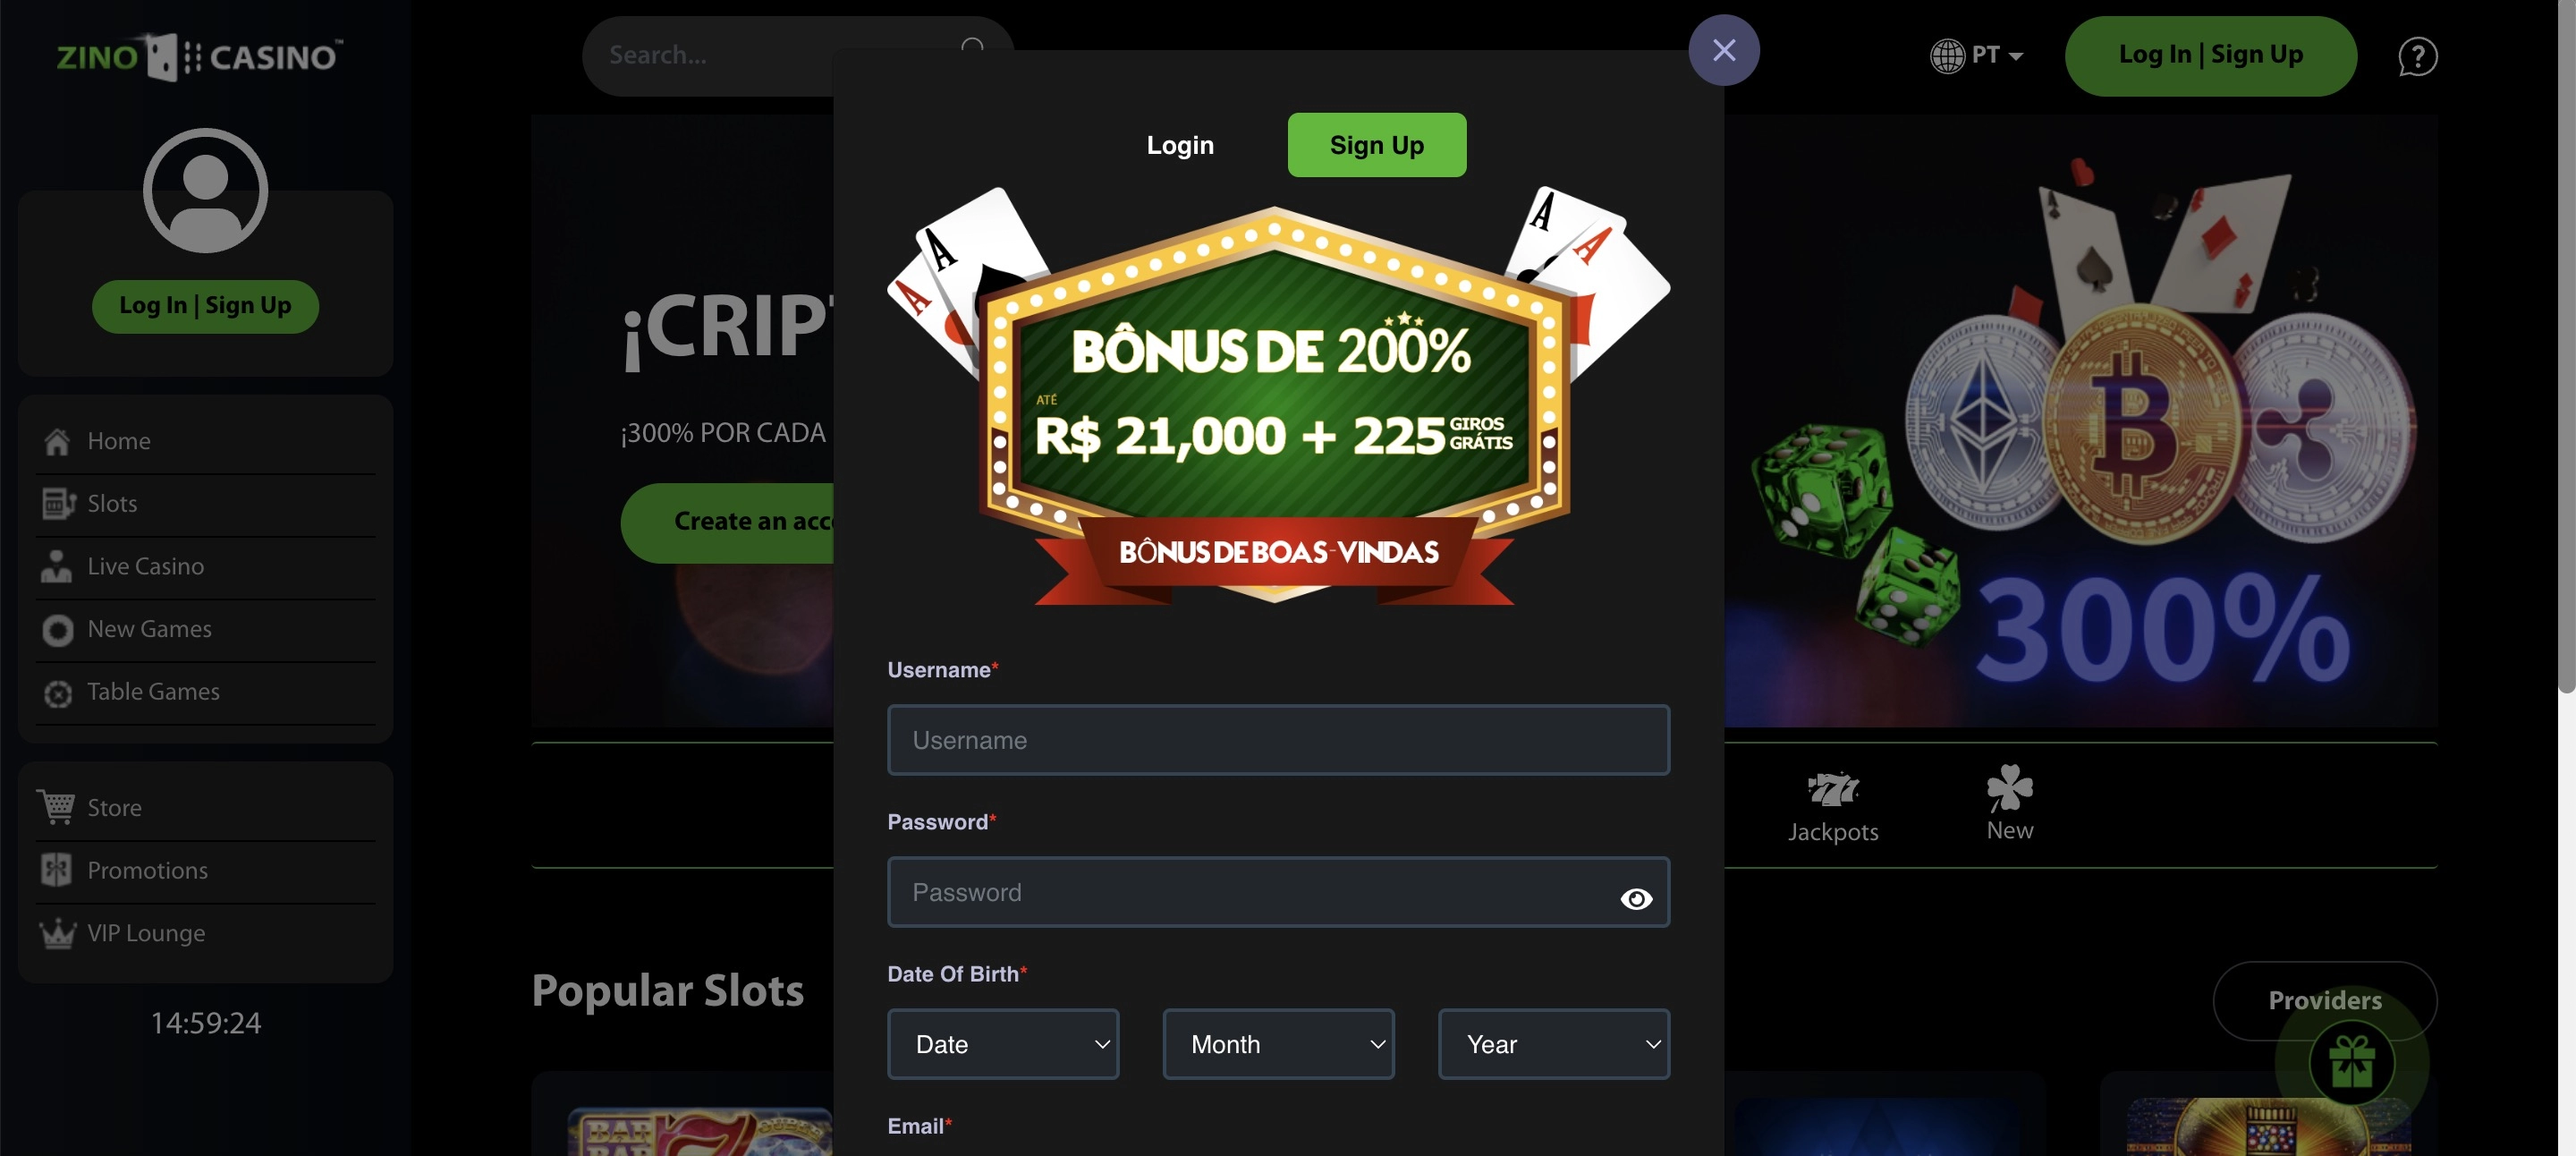Close the sign up dialog
Viewport: 2576px width, 1156px height.
pos(1723,50)
